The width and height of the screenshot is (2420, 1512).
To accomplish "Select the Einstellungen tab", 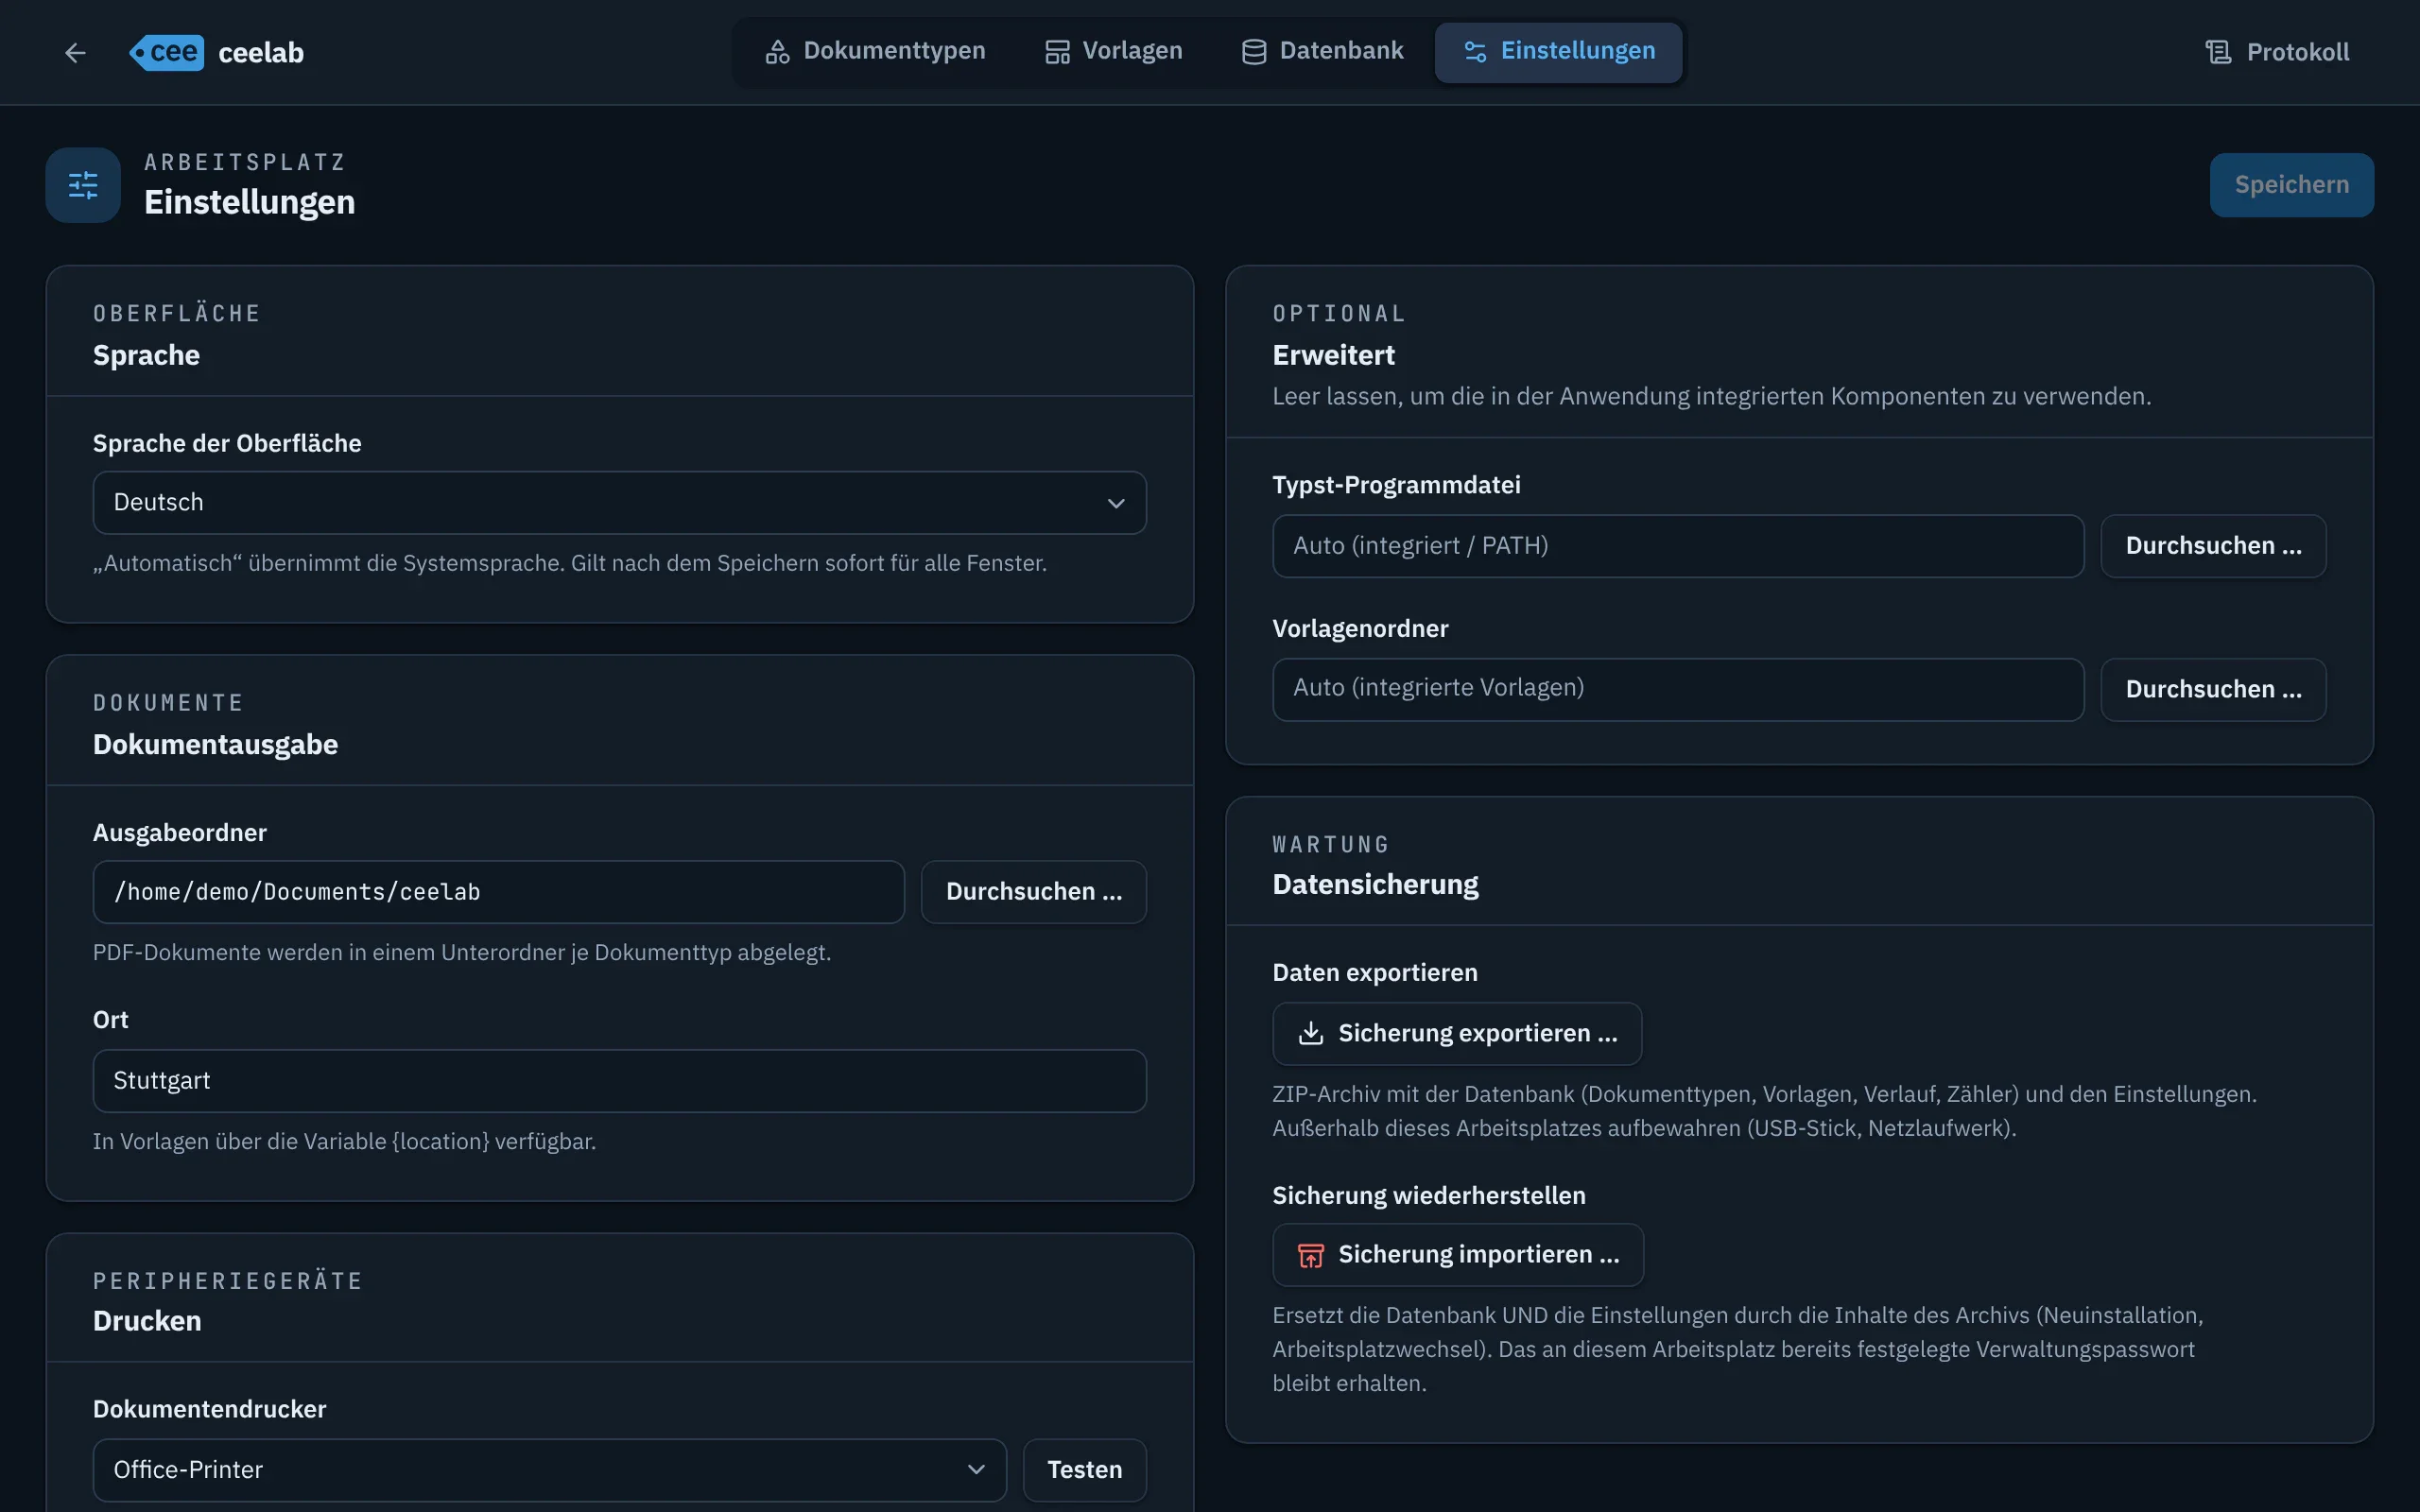I will [1558, 51].
